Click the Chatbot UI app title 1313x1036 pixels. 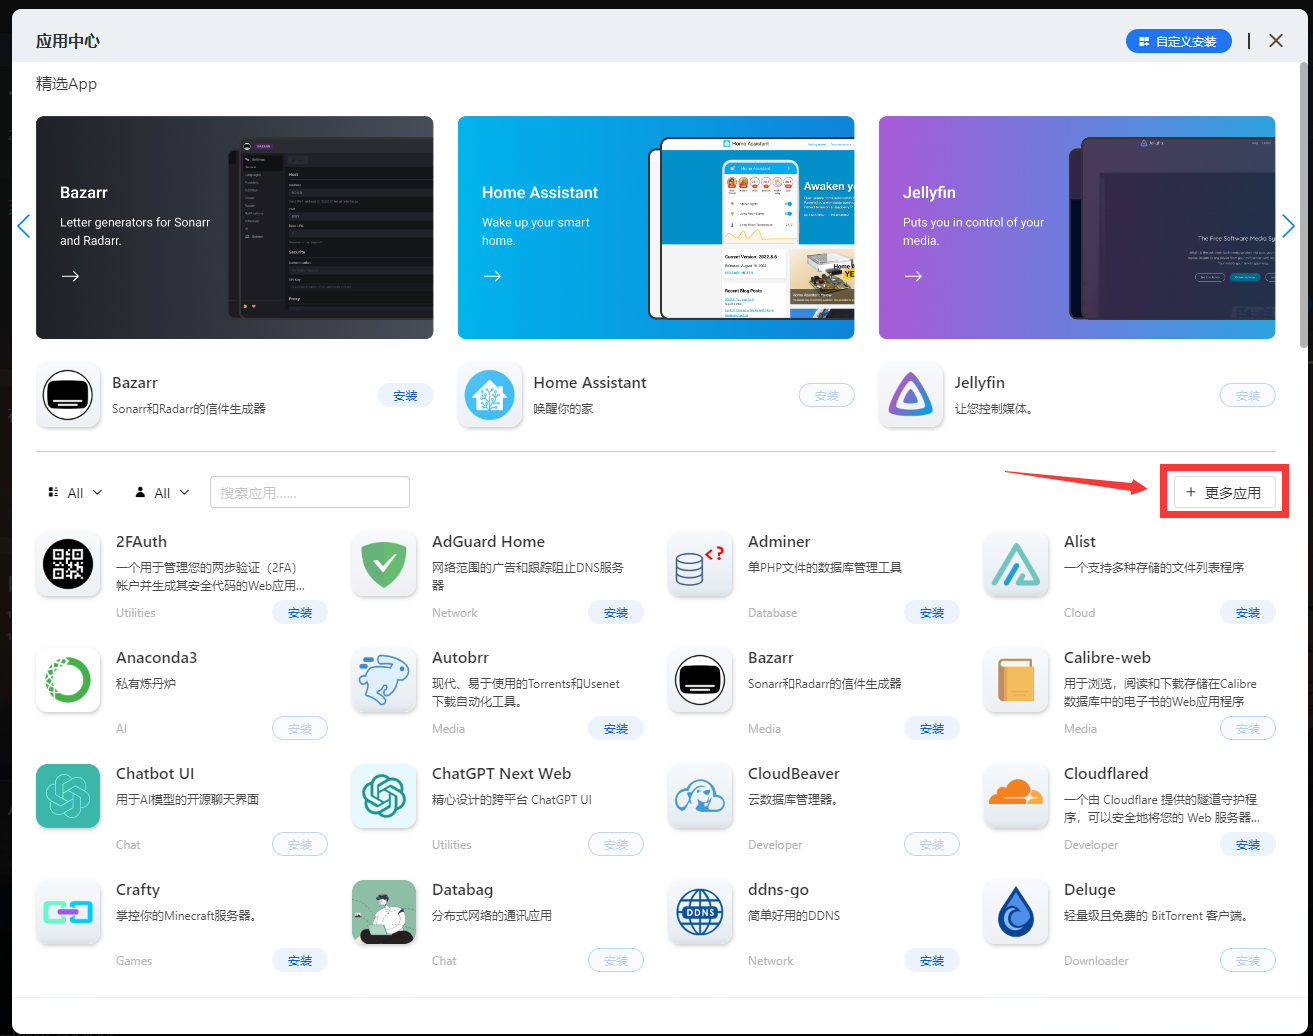point(155,774)
